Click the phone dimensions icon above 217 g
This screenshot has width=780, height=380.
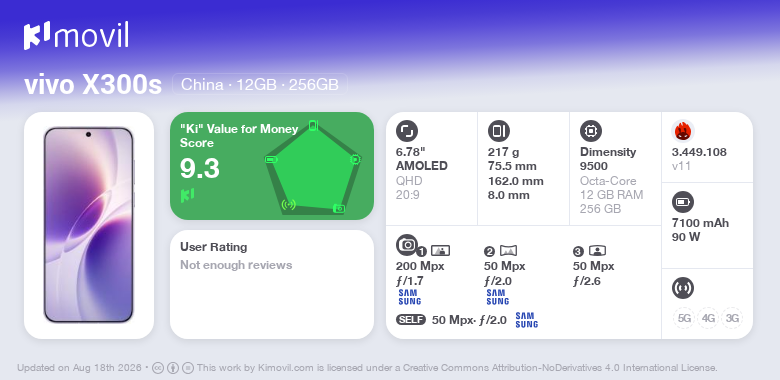click(499, 131)
